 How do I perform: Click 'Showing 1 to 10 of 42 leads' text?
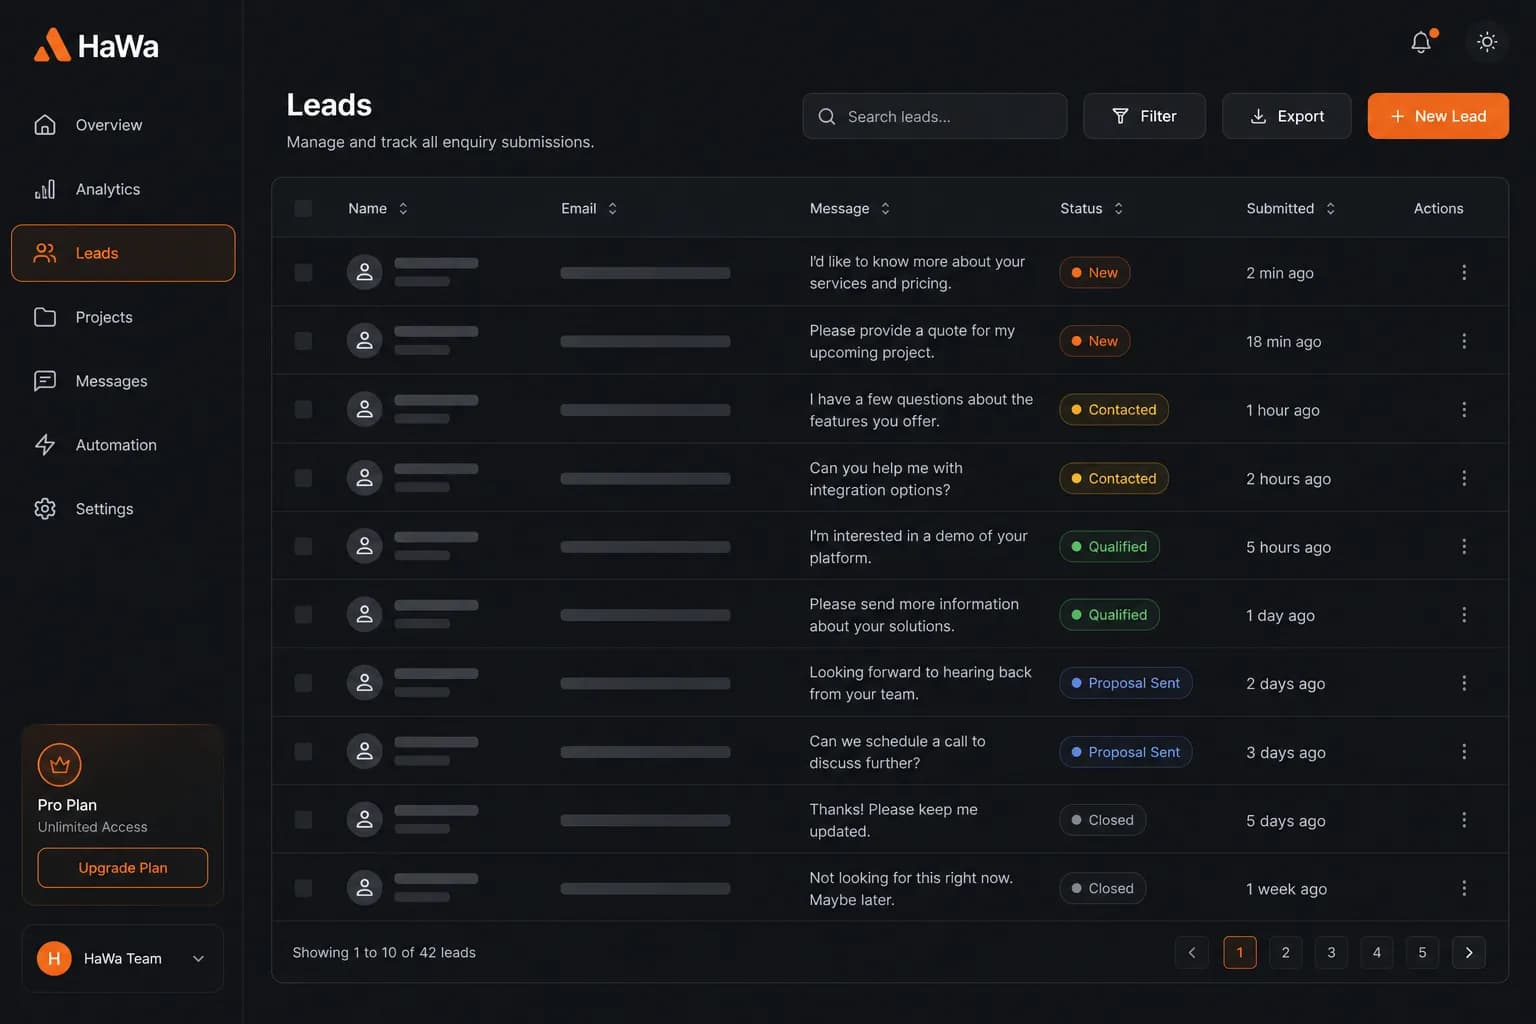coord(384,952)
